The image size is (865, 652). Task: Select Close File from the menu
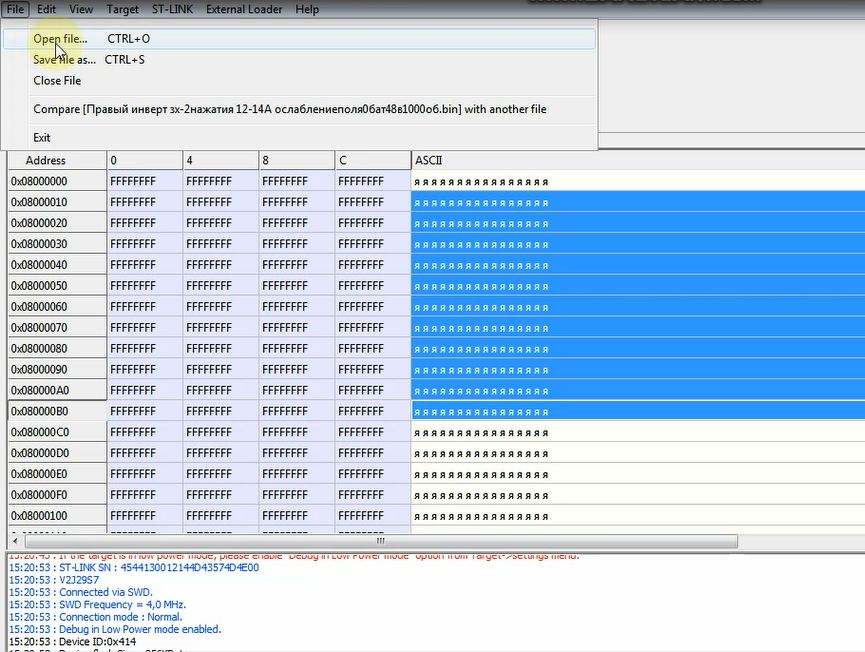pyautogui.click(x=57, y=80)
